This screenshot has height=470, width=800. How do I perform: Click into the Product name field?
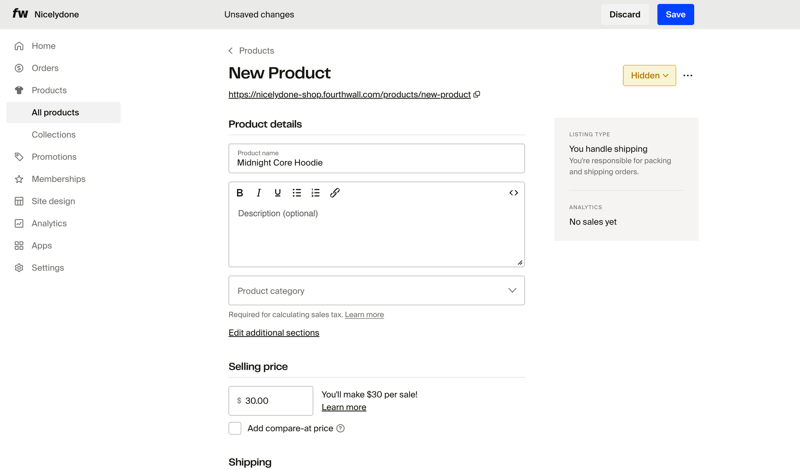coord(376,162)
